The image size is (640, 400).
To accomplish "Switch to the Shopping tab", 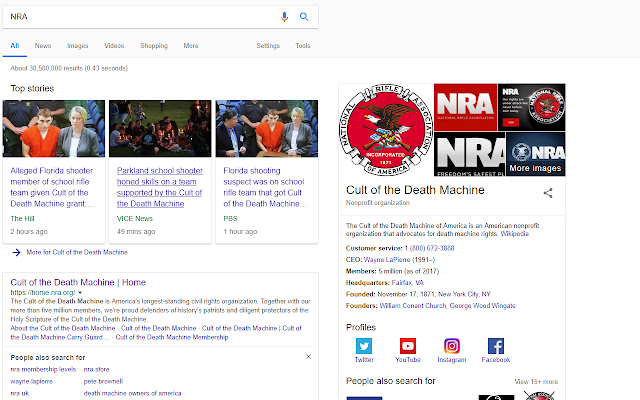I will pos(154,46).
